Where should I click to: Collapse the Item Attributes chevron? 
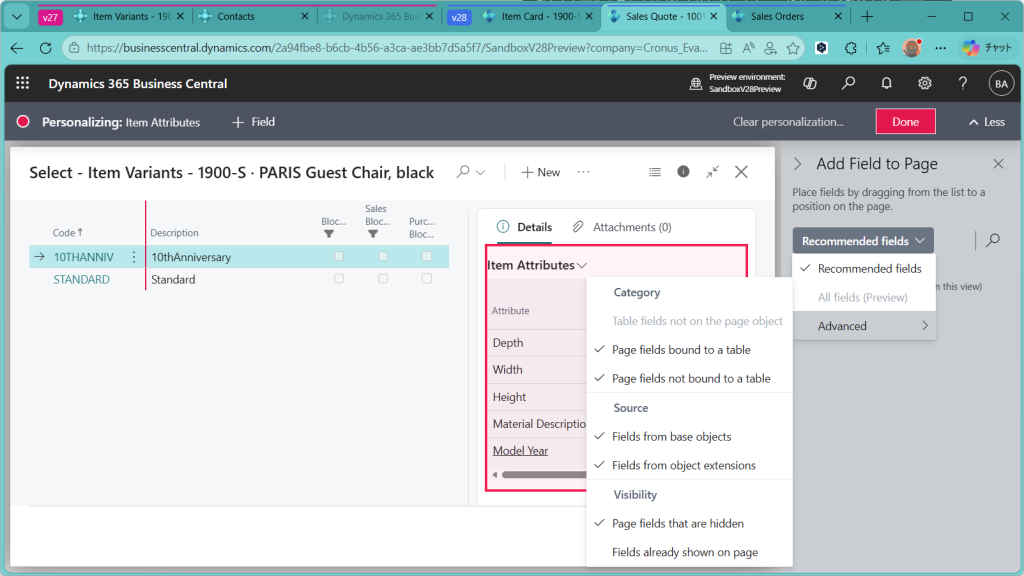click(582, 266)
